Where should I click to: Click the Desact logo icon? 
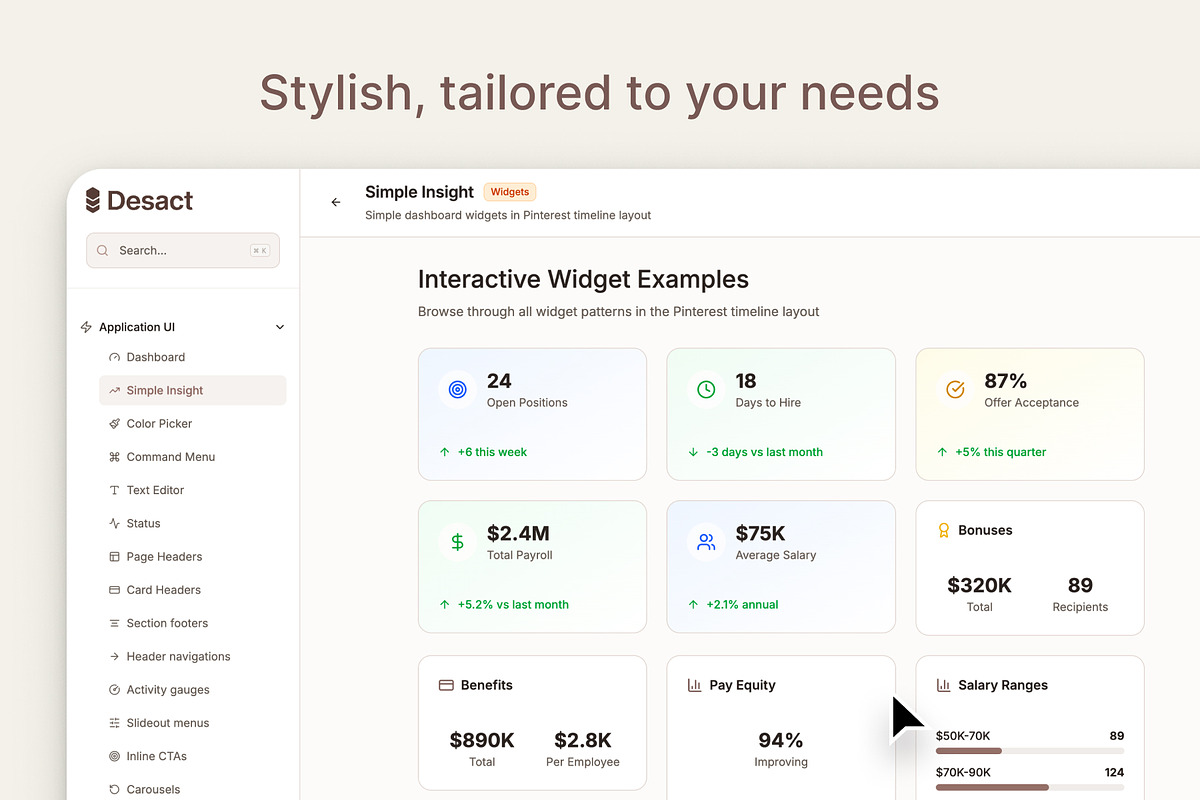point(95,200)
